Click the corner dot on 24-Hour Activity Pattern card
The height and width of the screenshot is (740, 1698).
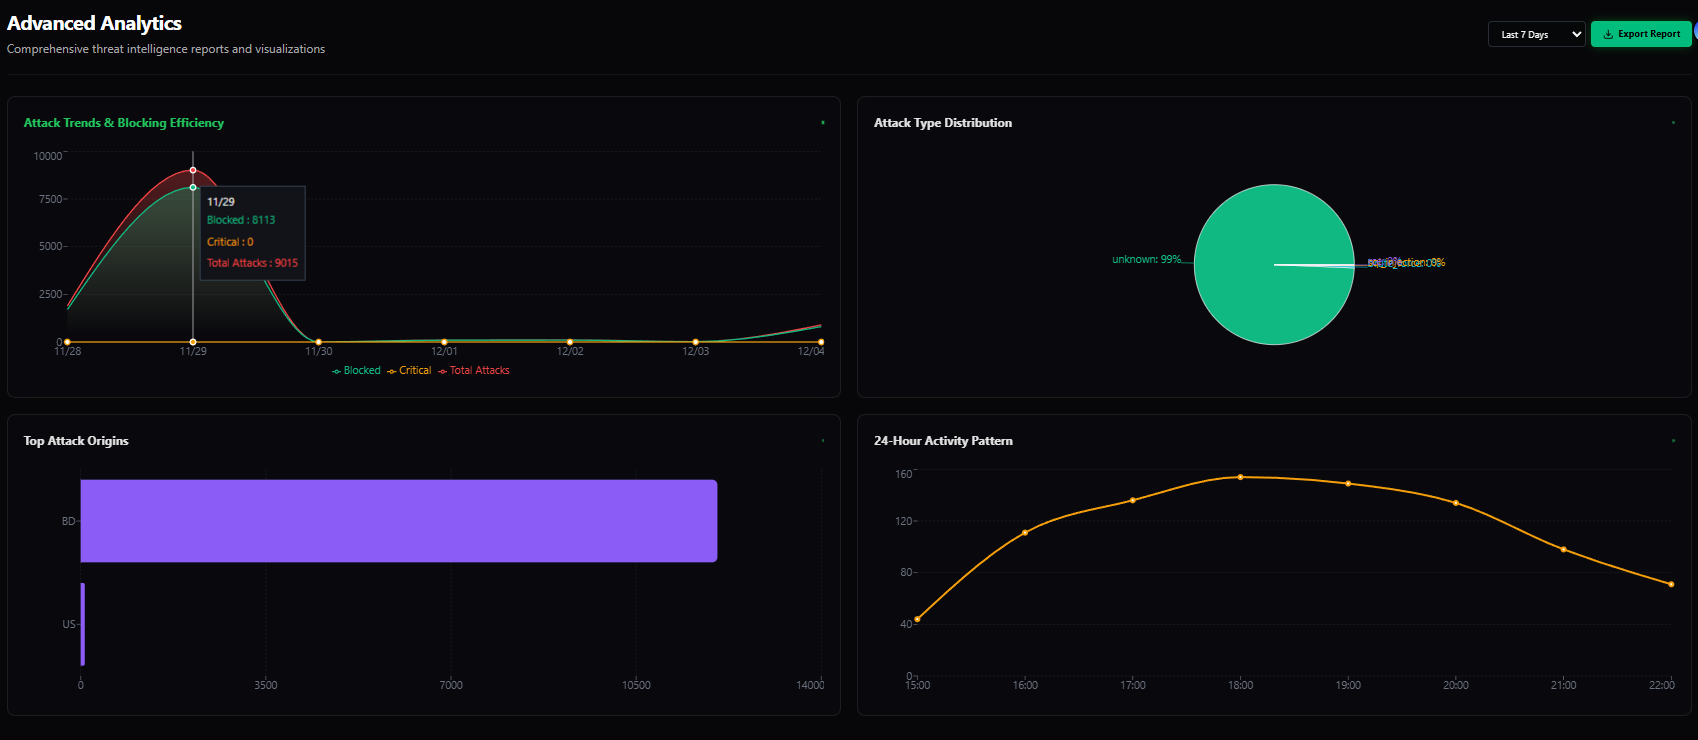pyautogui.click(x=1673, y=441)
